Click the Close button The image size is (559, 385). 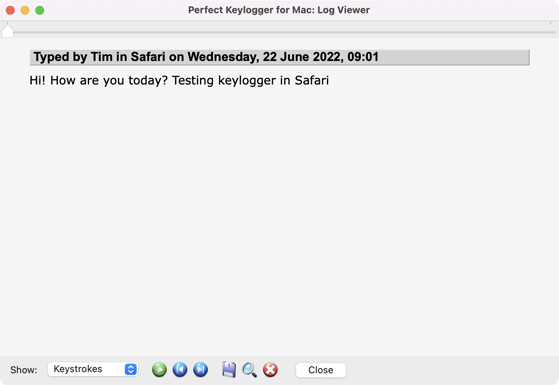321,370
